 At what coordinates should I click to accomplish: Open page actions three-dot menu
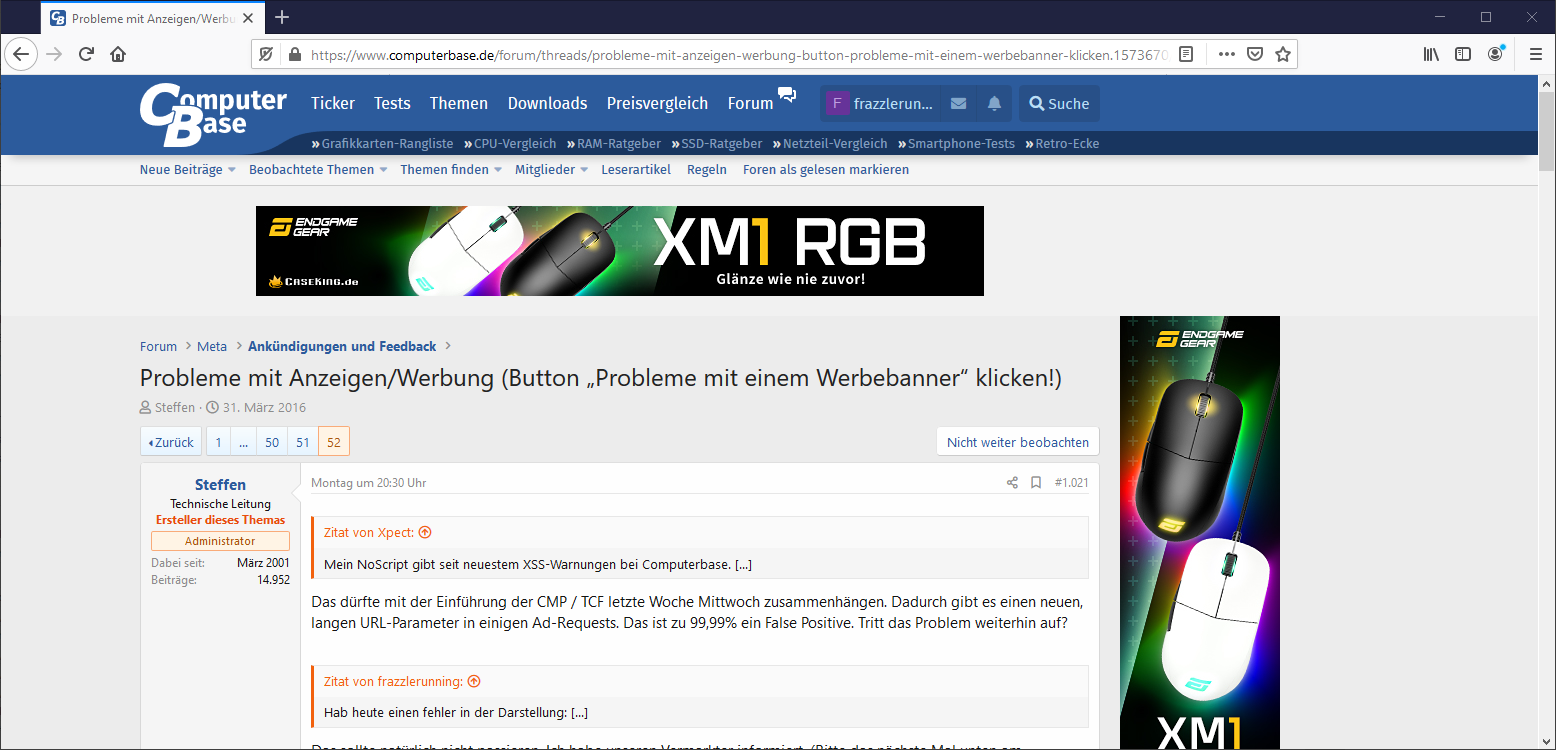click(x=1227, y=54)
